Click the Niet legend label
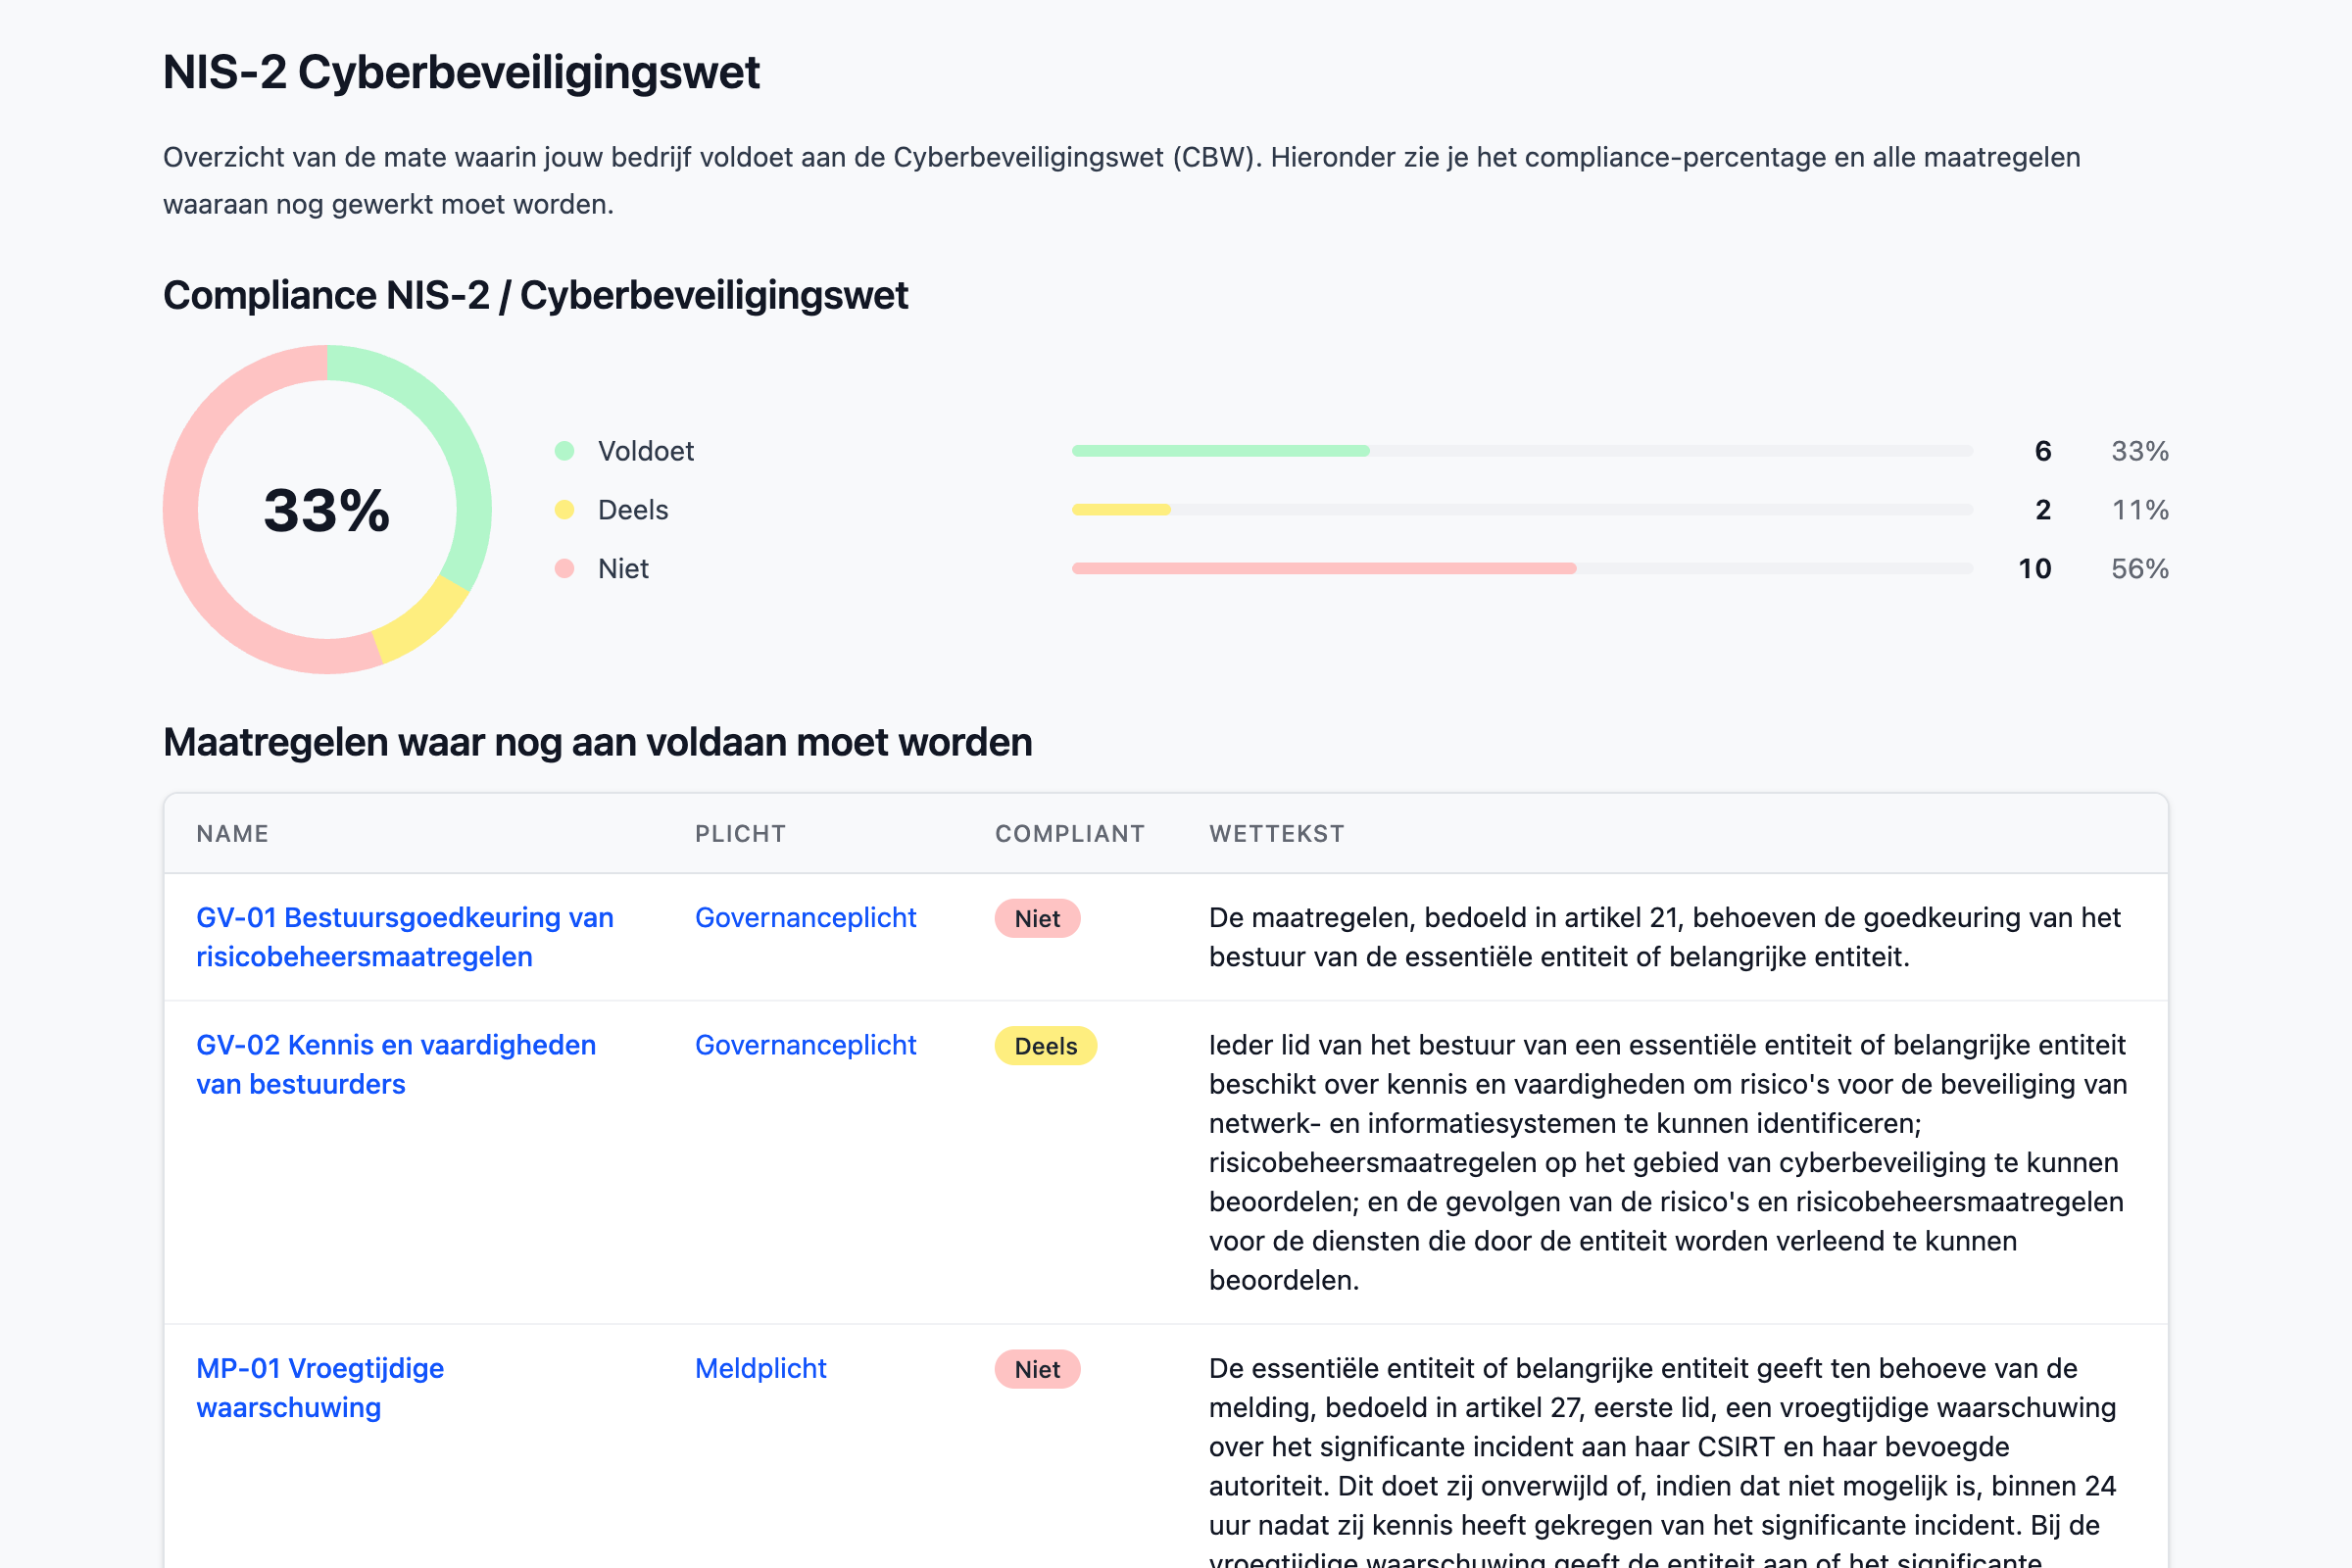The width and height of the screenshot is (2352, 1568). click(x=623, y=568)
